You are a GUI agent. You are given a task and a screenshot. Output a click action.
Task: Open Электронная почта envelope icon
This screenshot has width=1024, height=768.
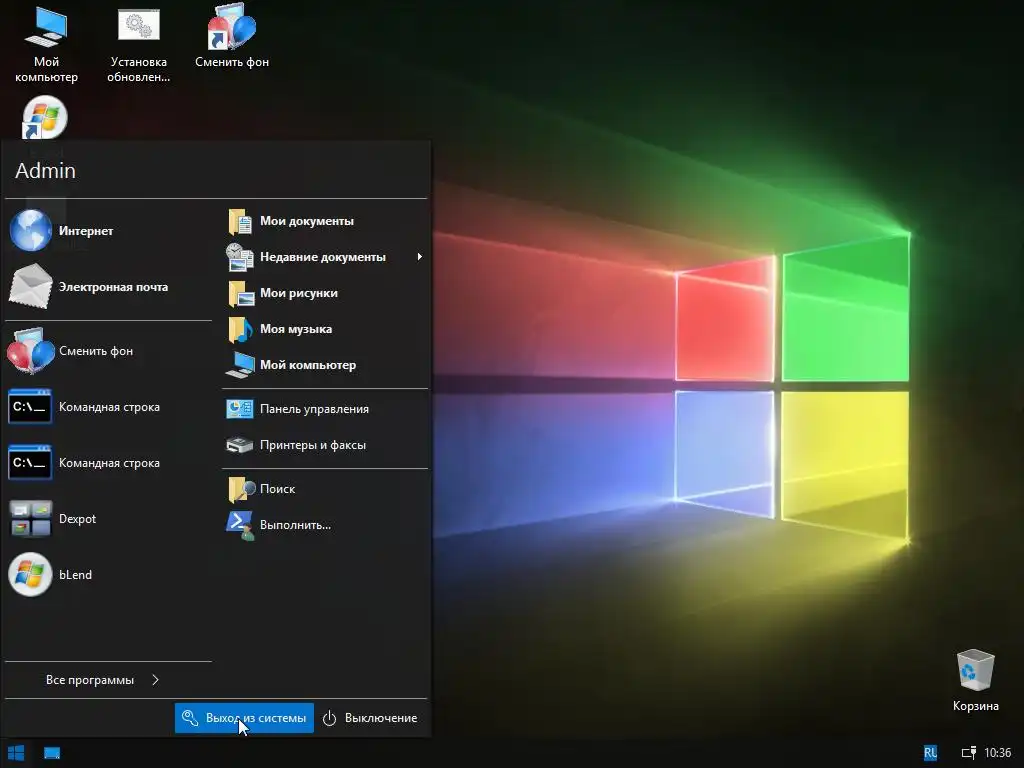30,287
